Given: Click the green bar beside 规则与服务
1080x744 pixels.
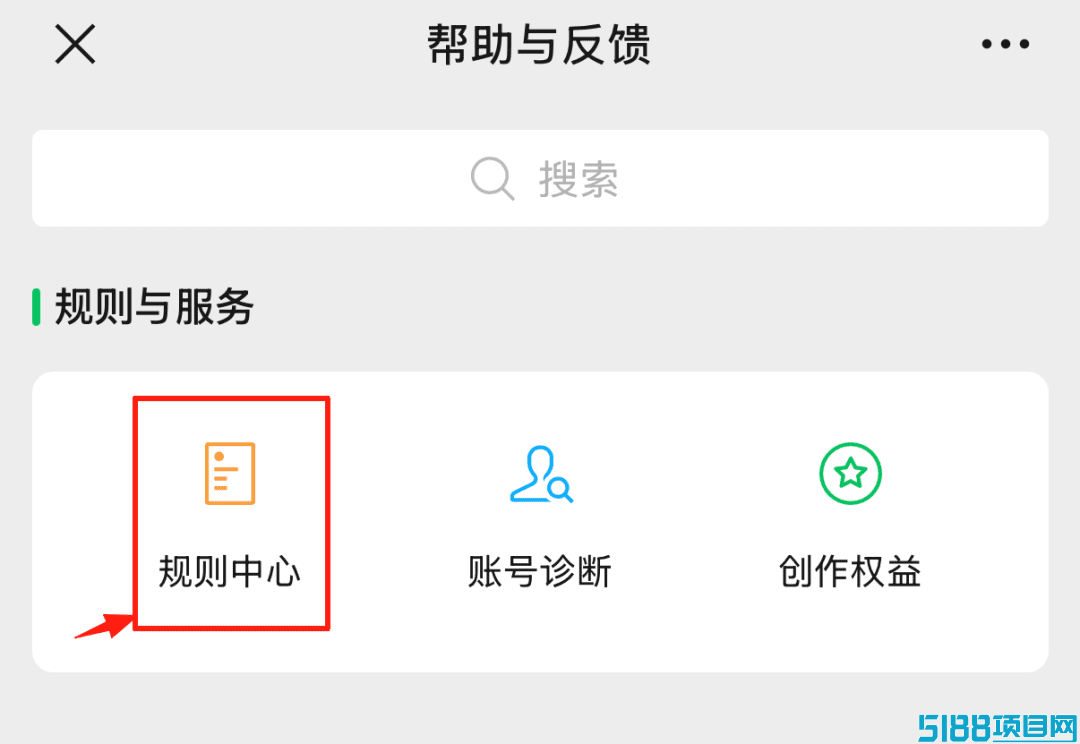Looking at the screenshot, I should (37, 307).
